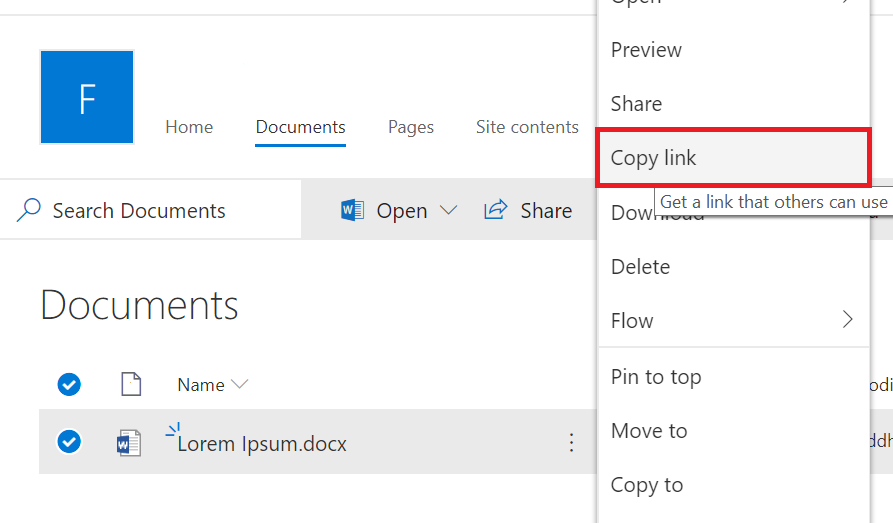The image size is (893, 523).
Task: Click the Share button in command bar
Action: point(528,210)
